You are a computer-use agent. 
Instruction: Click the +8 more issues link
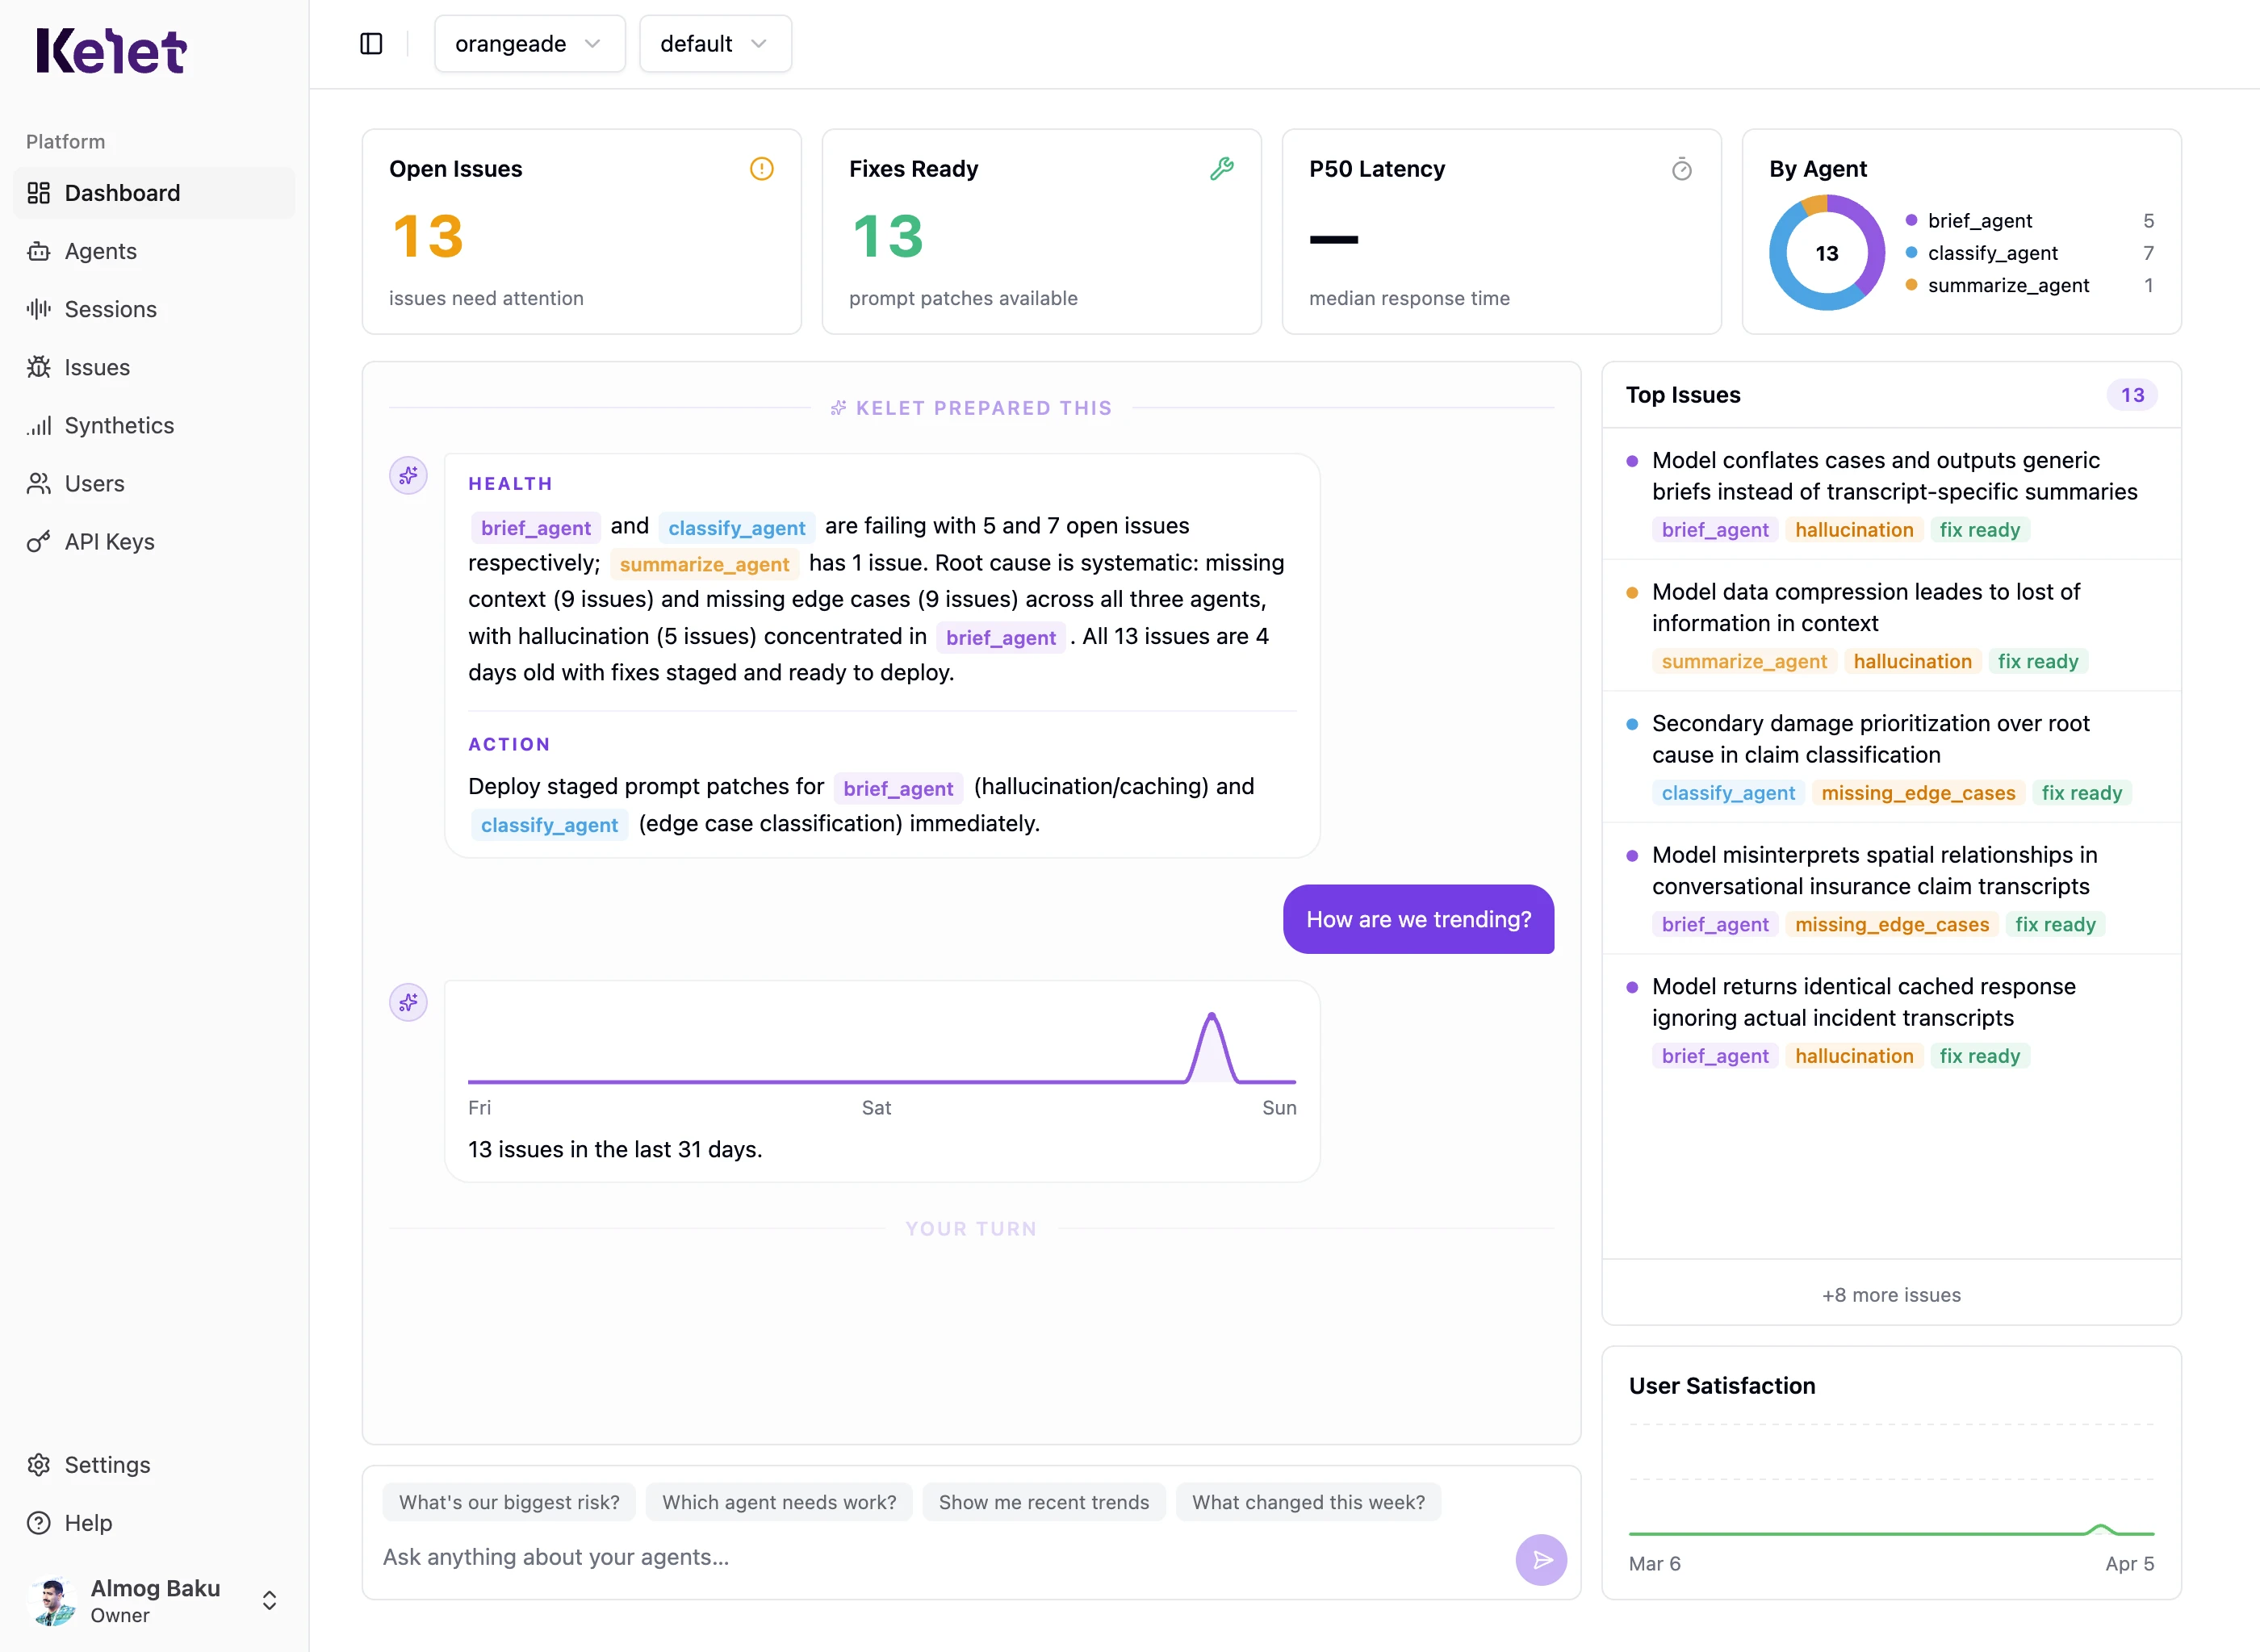[1890, 1294]
